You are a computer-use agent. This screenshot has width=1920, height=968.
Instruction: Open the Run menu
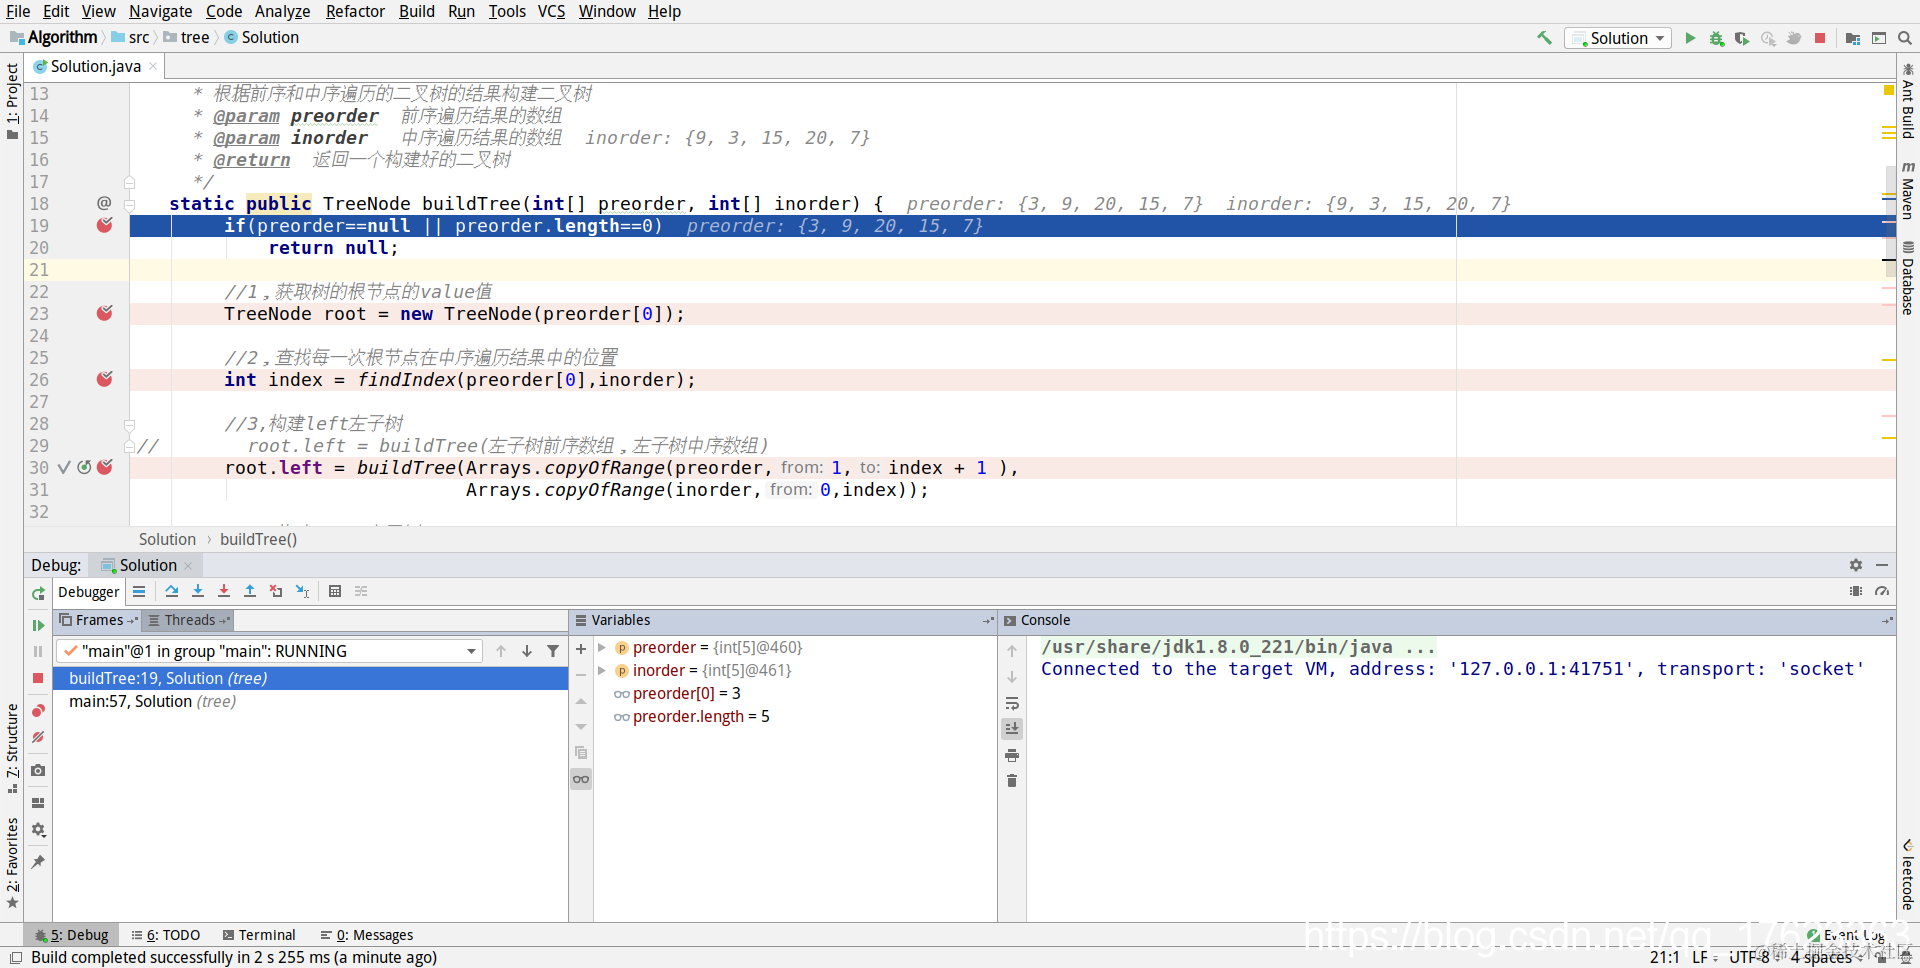point(461,11)
